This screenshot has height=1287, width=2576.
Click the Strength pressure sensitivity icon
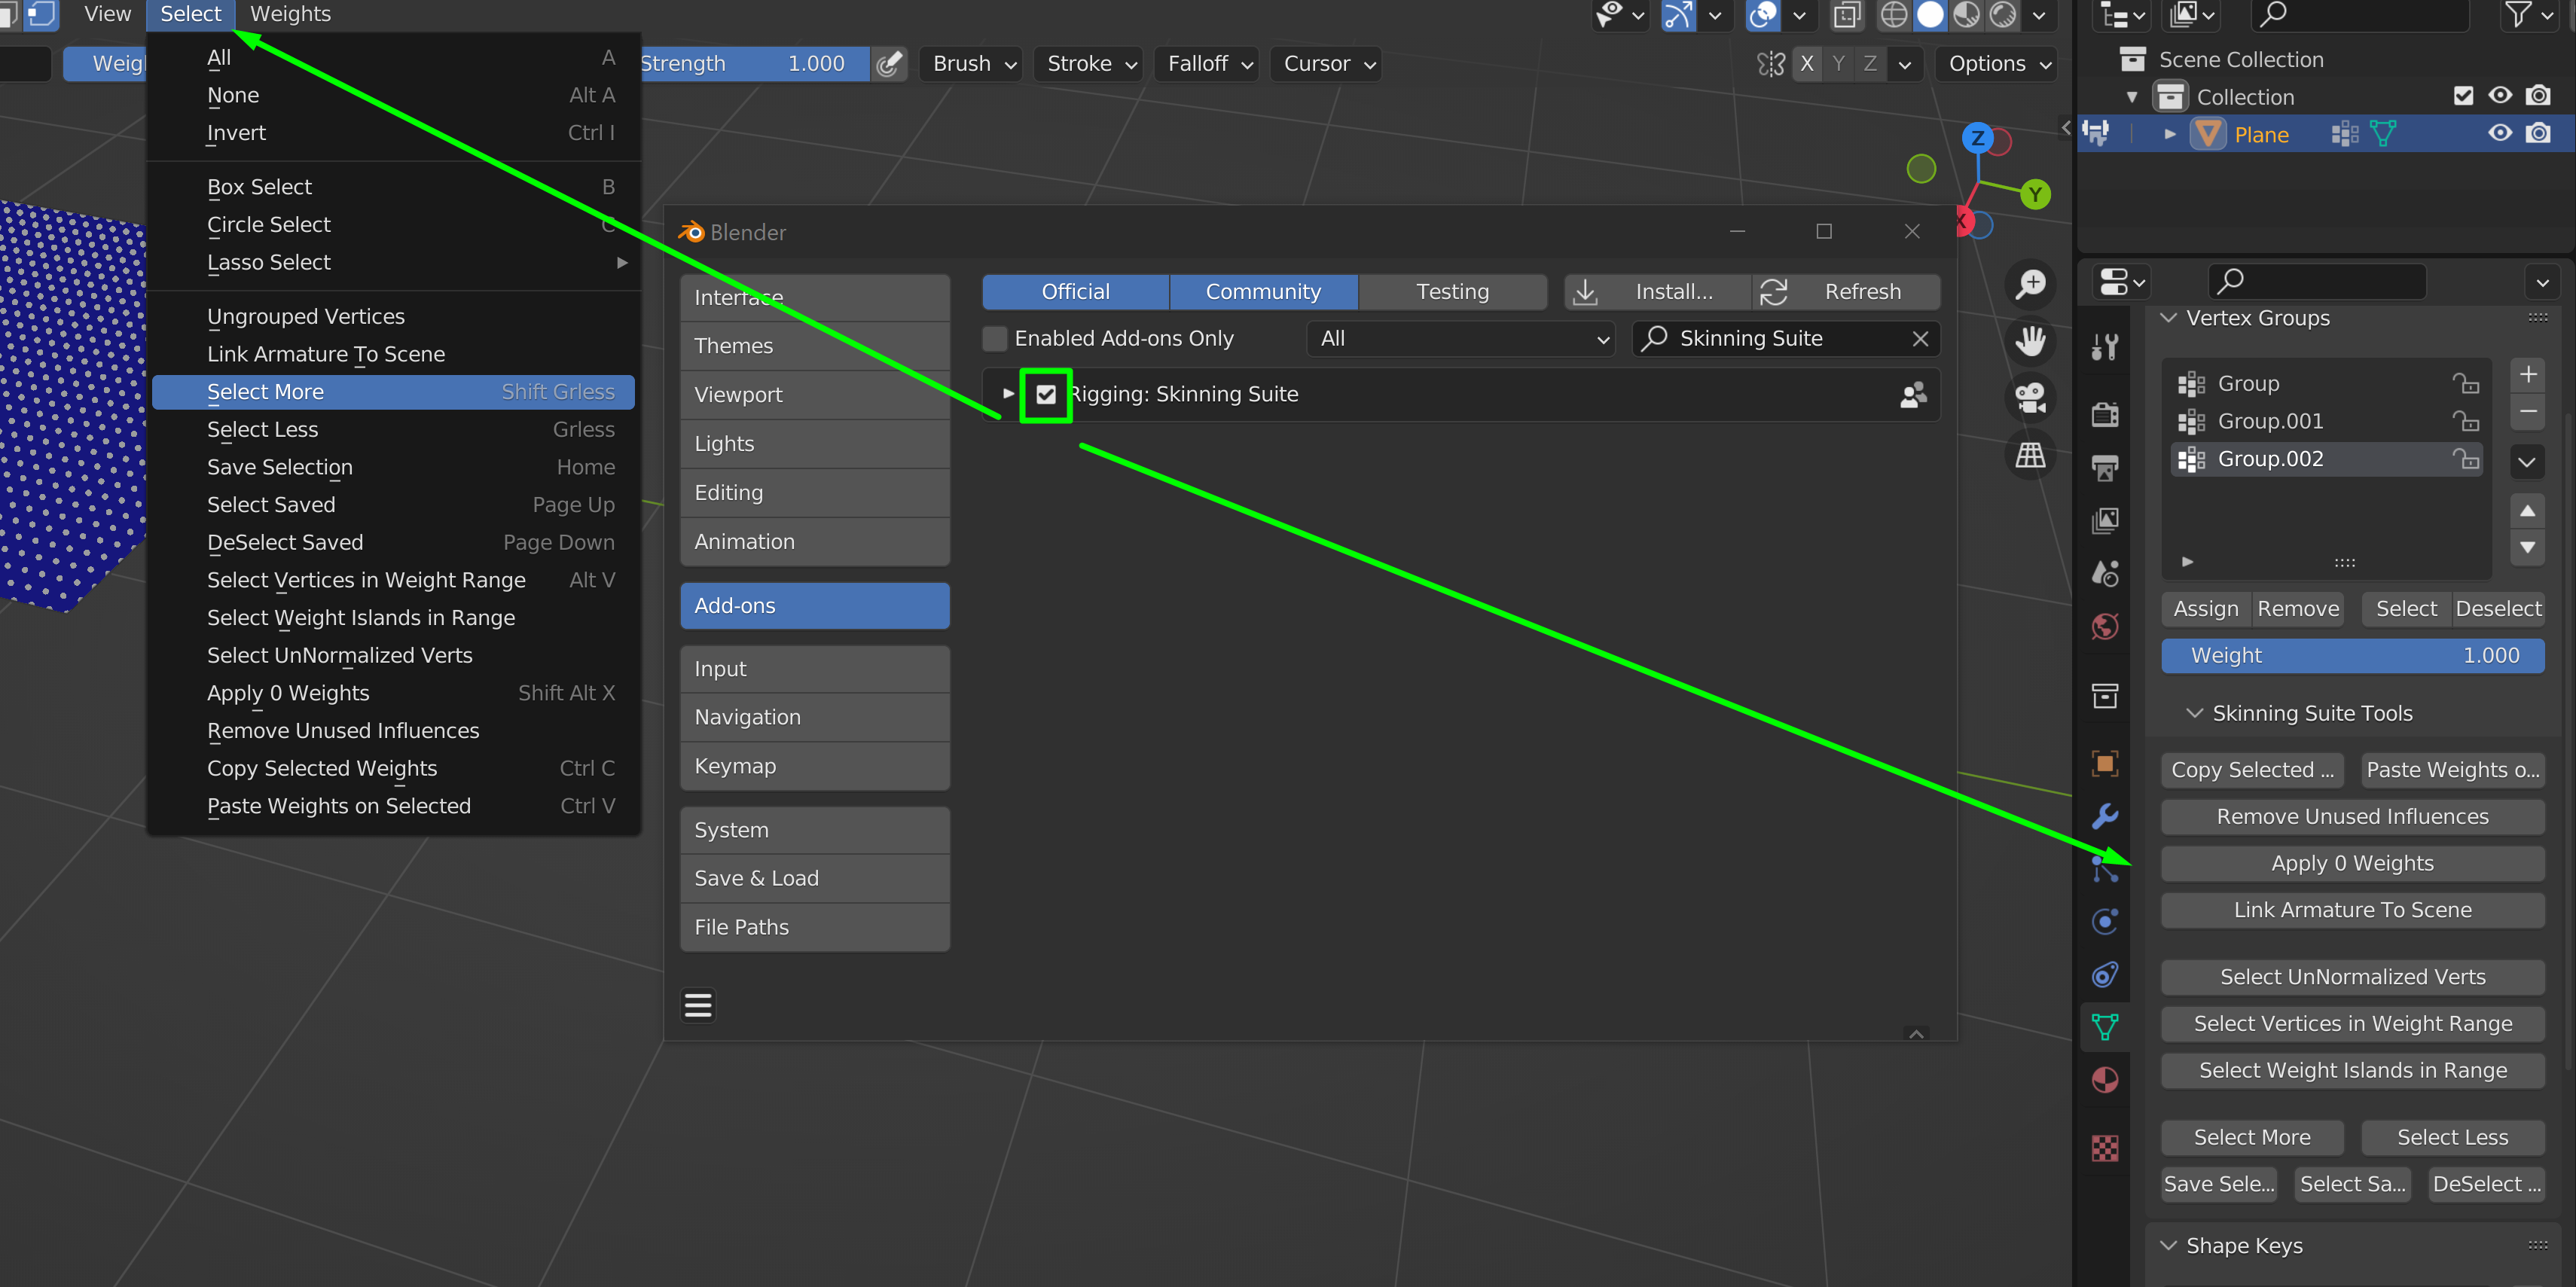[x=889, y=64]
